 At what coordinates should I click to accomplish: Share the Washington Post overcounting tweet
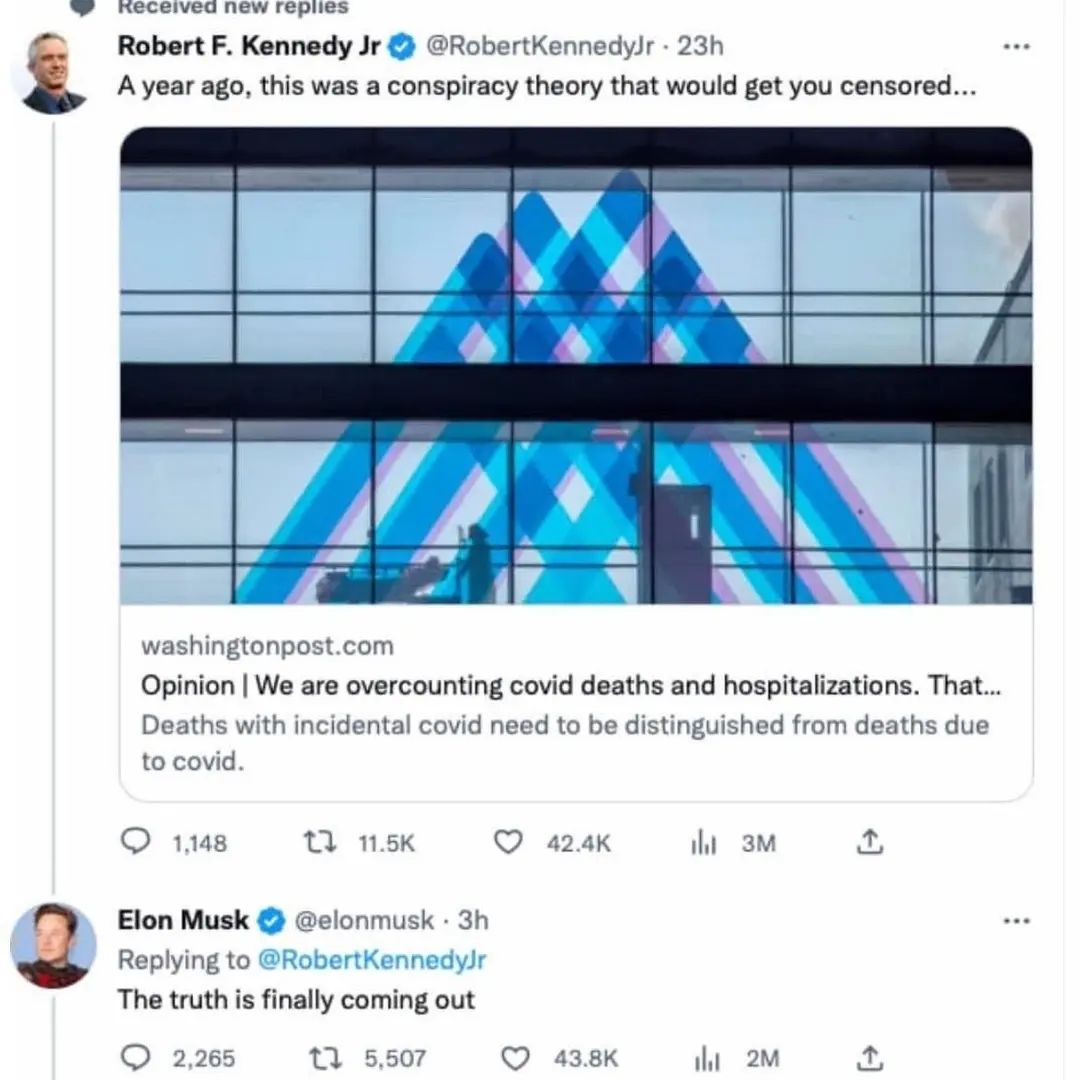[870, 843]
